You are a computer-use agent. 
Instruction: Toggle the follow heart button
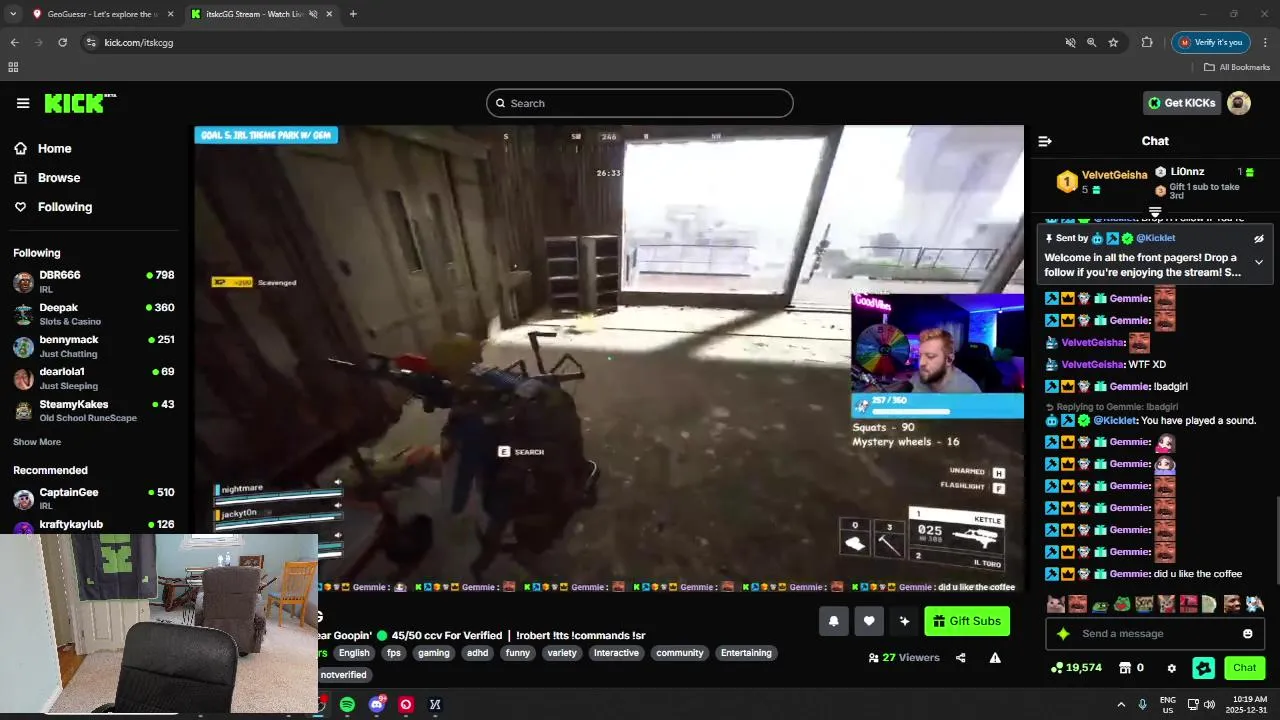coord(869,621)
